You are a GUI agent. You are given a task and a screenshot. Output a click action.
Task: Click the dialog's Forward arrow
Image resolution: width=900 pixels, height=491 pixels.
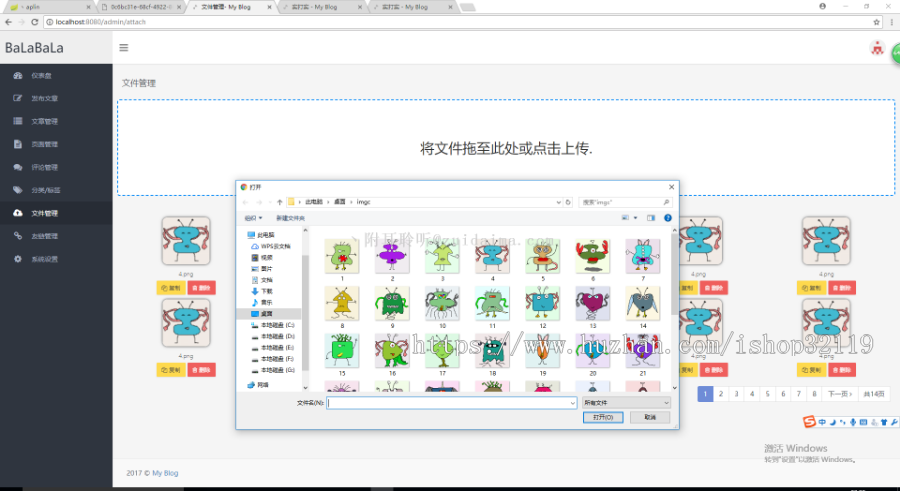[x=259, y=202]
